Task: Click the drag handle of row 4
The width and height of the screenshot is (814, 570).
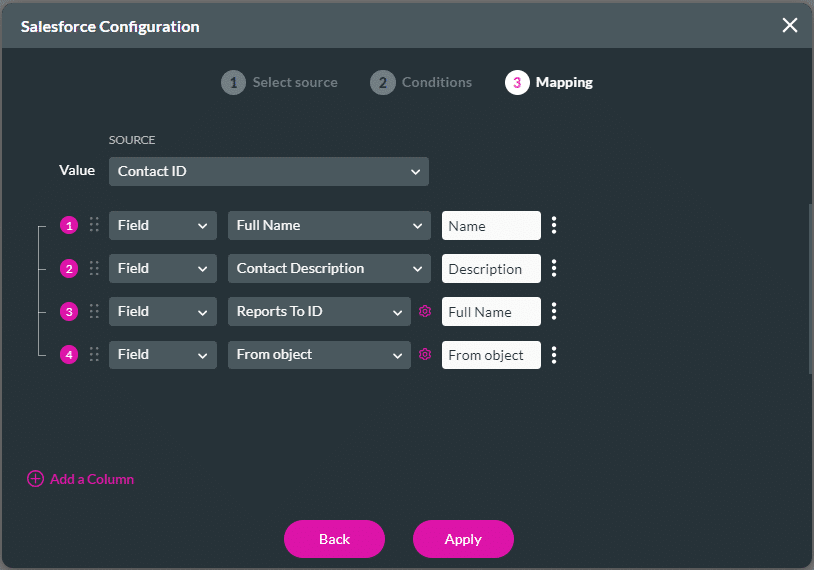Action: pyautogui.click(x=94, y=354)
